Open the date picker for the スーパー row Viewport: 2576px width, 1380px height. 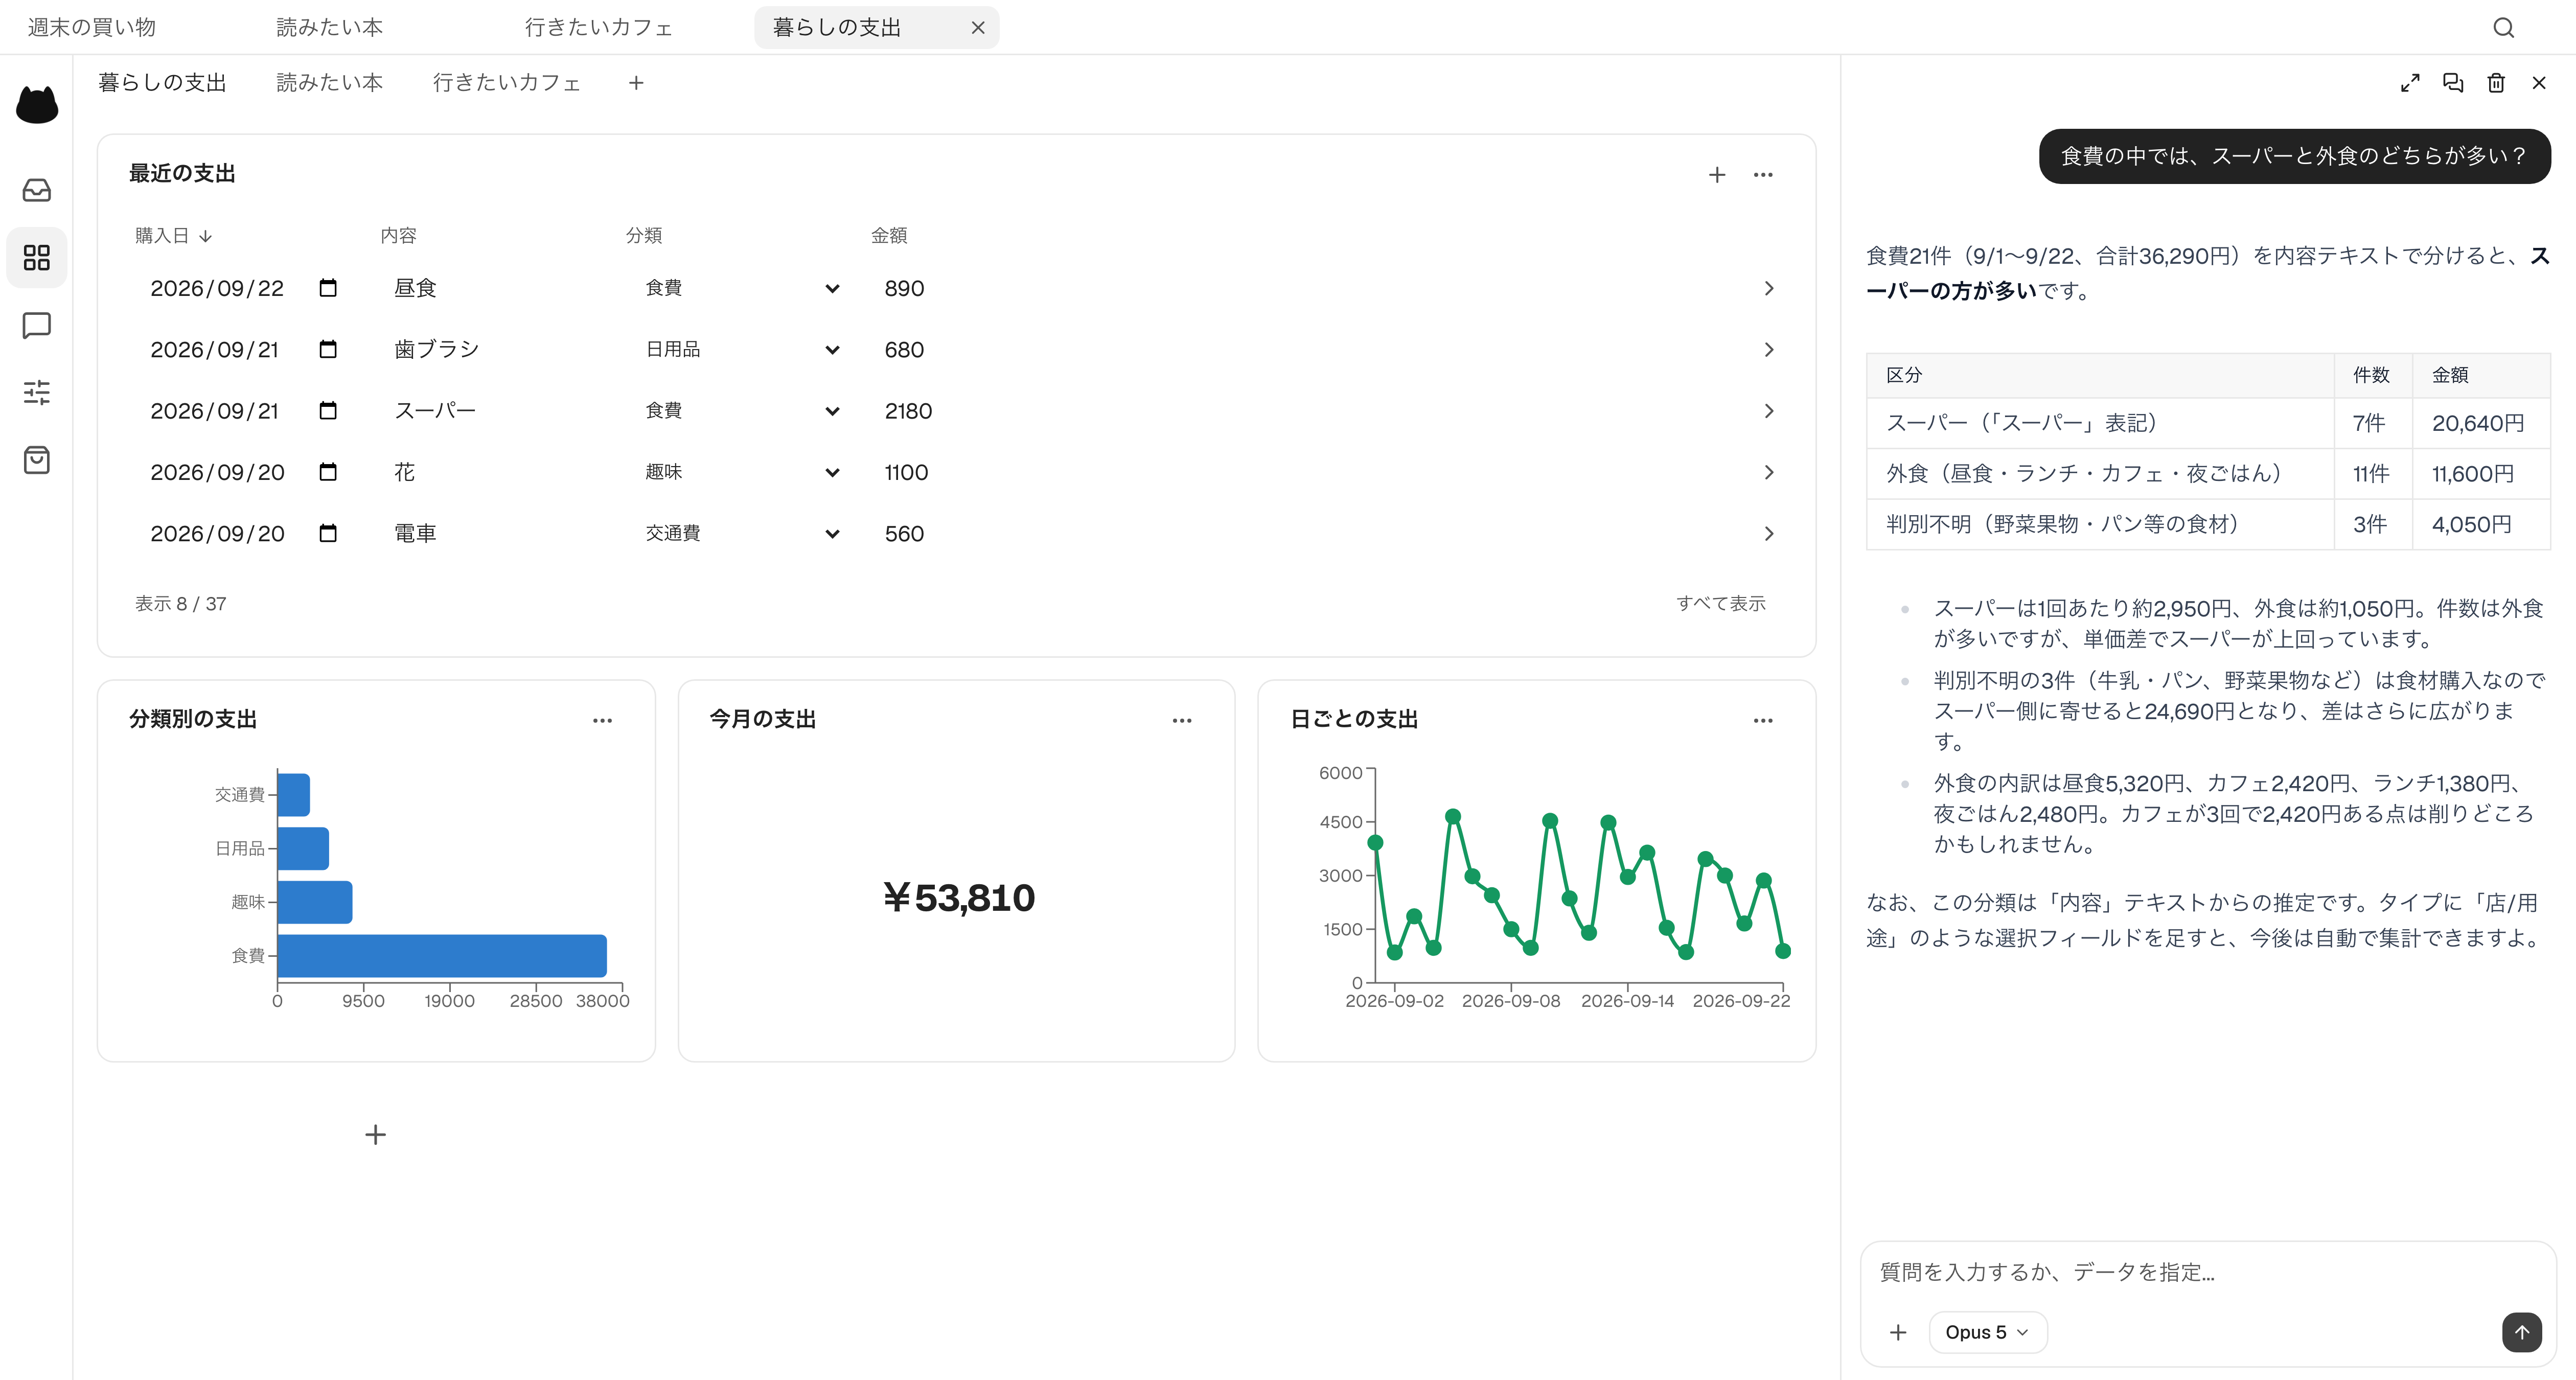[x=328, y=411]
